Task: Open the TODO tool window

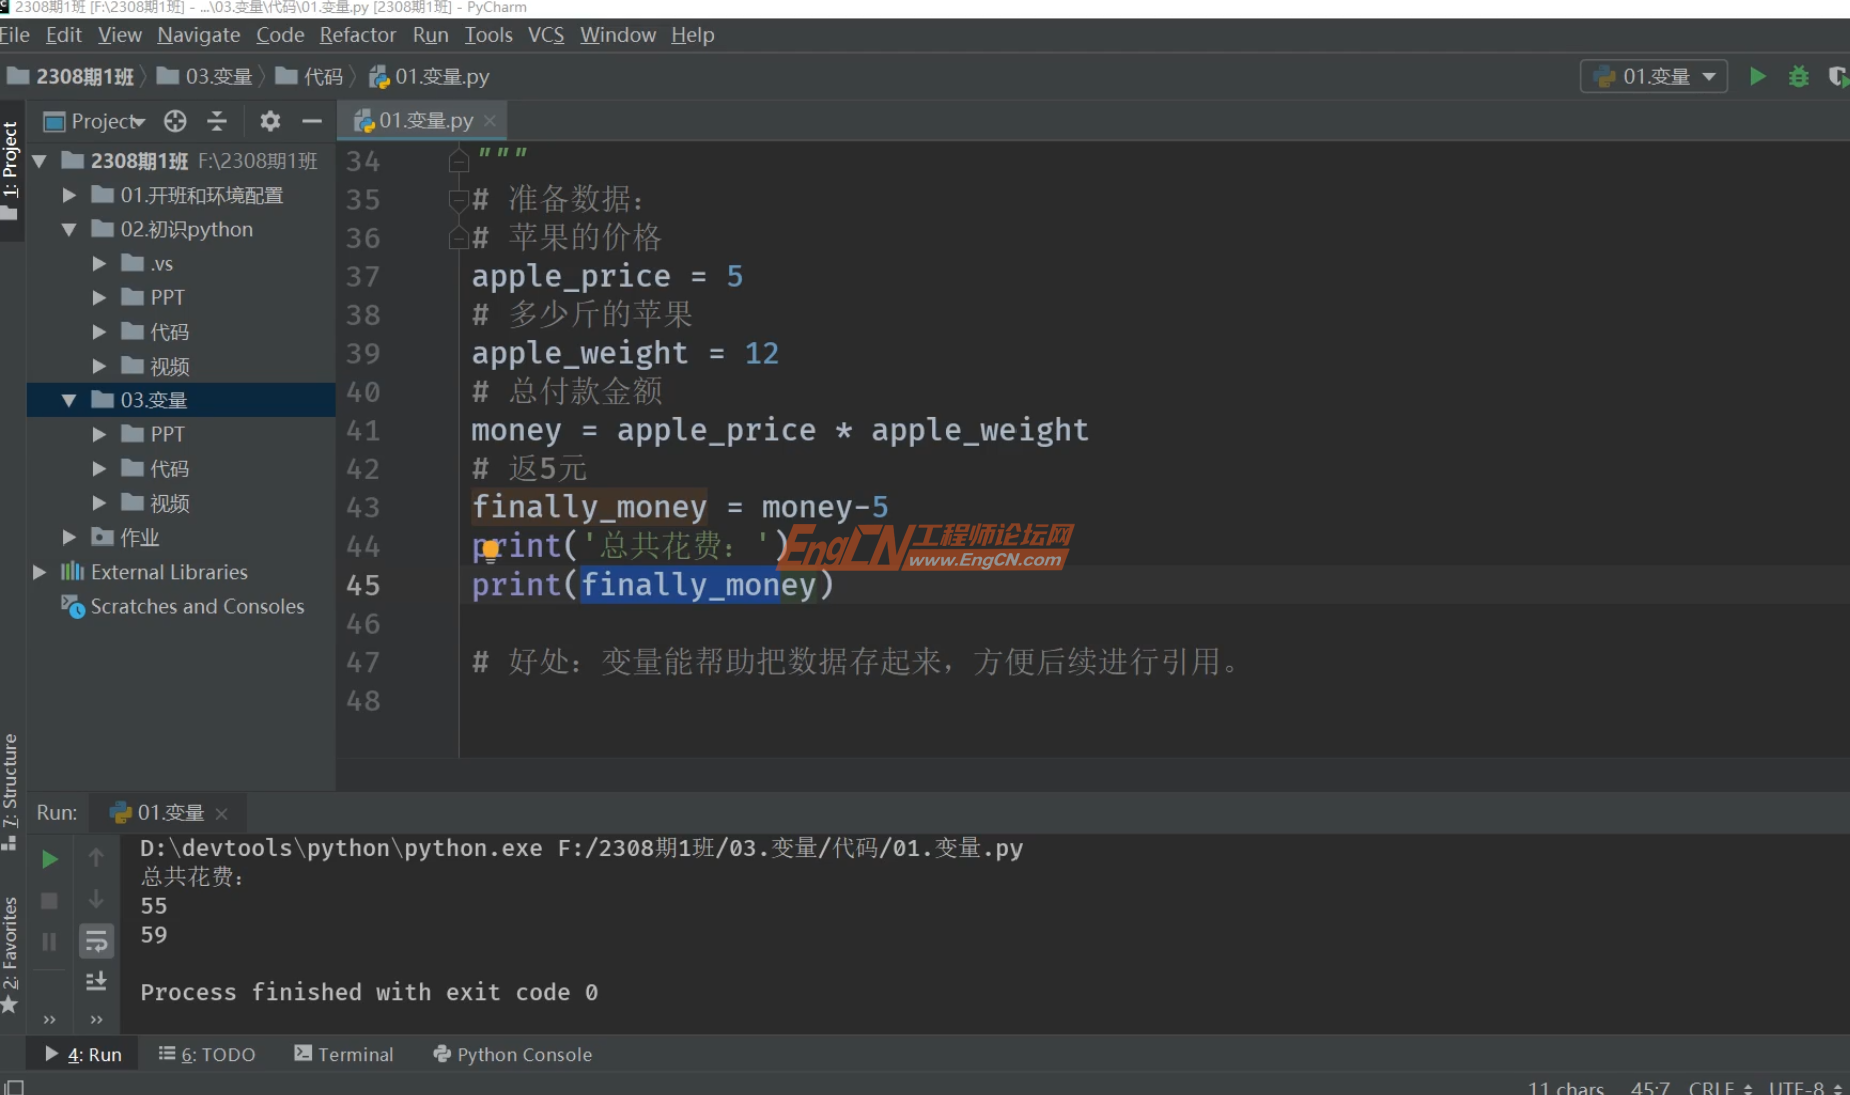Action: (x=207, y=1054)
